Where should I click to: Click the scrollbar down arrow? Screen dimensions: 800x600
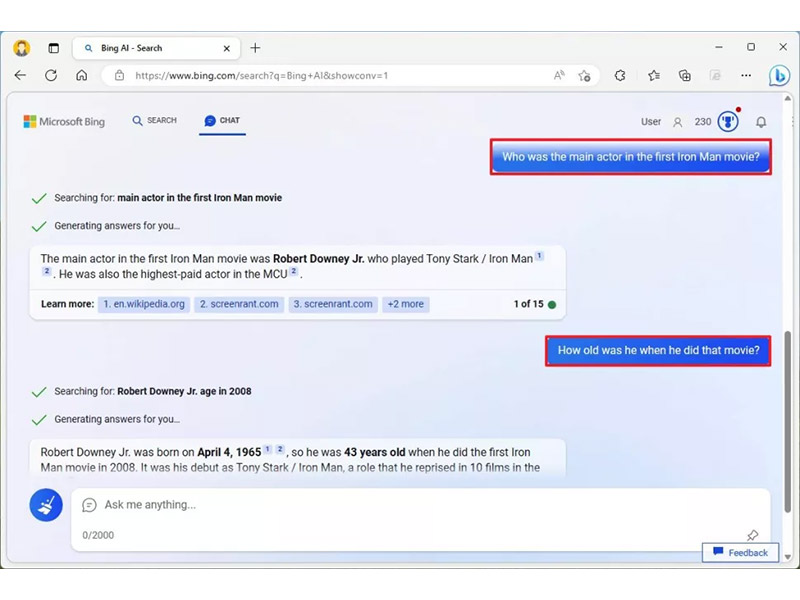click(x=788, y=557)
